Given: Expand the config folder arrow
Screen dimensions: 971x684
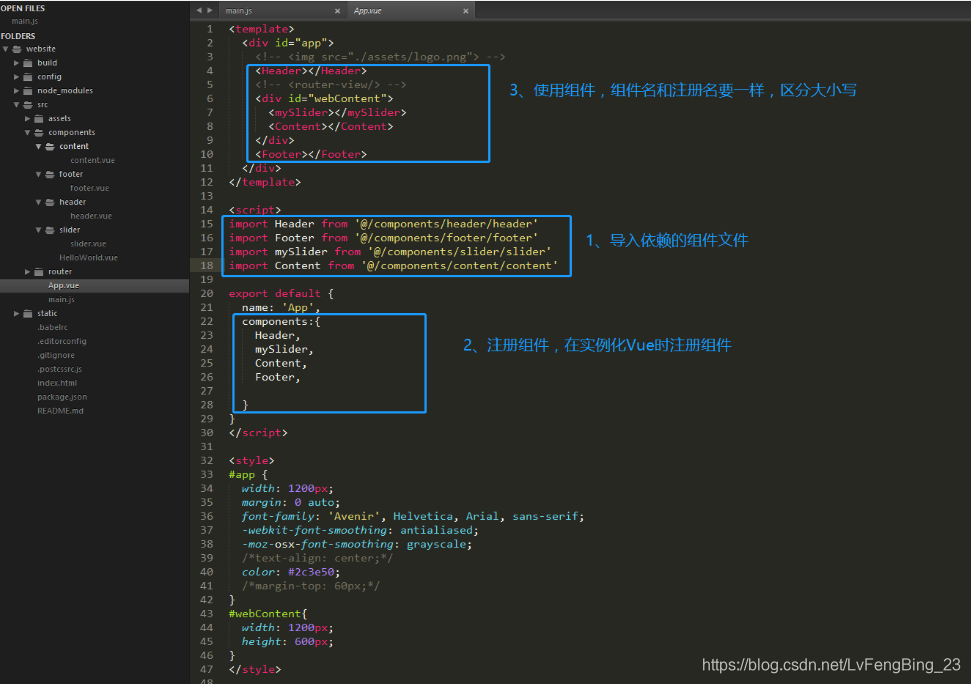Looking at the screenshot, I should tap(16, 77).
